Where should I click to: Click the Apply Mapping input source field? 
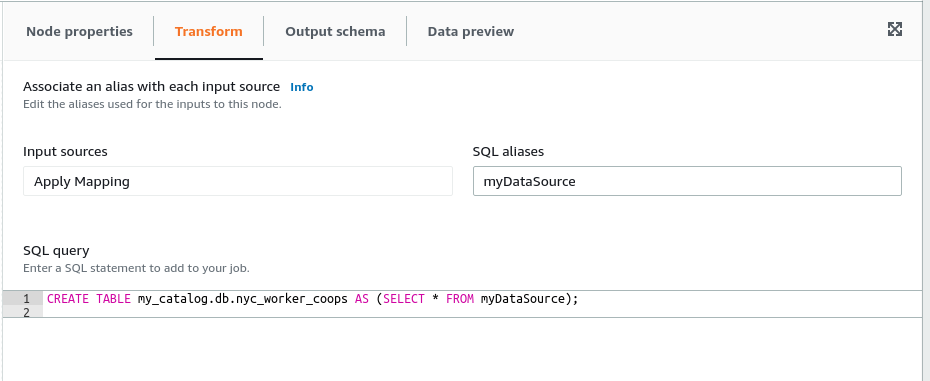(x=238, y=181)
